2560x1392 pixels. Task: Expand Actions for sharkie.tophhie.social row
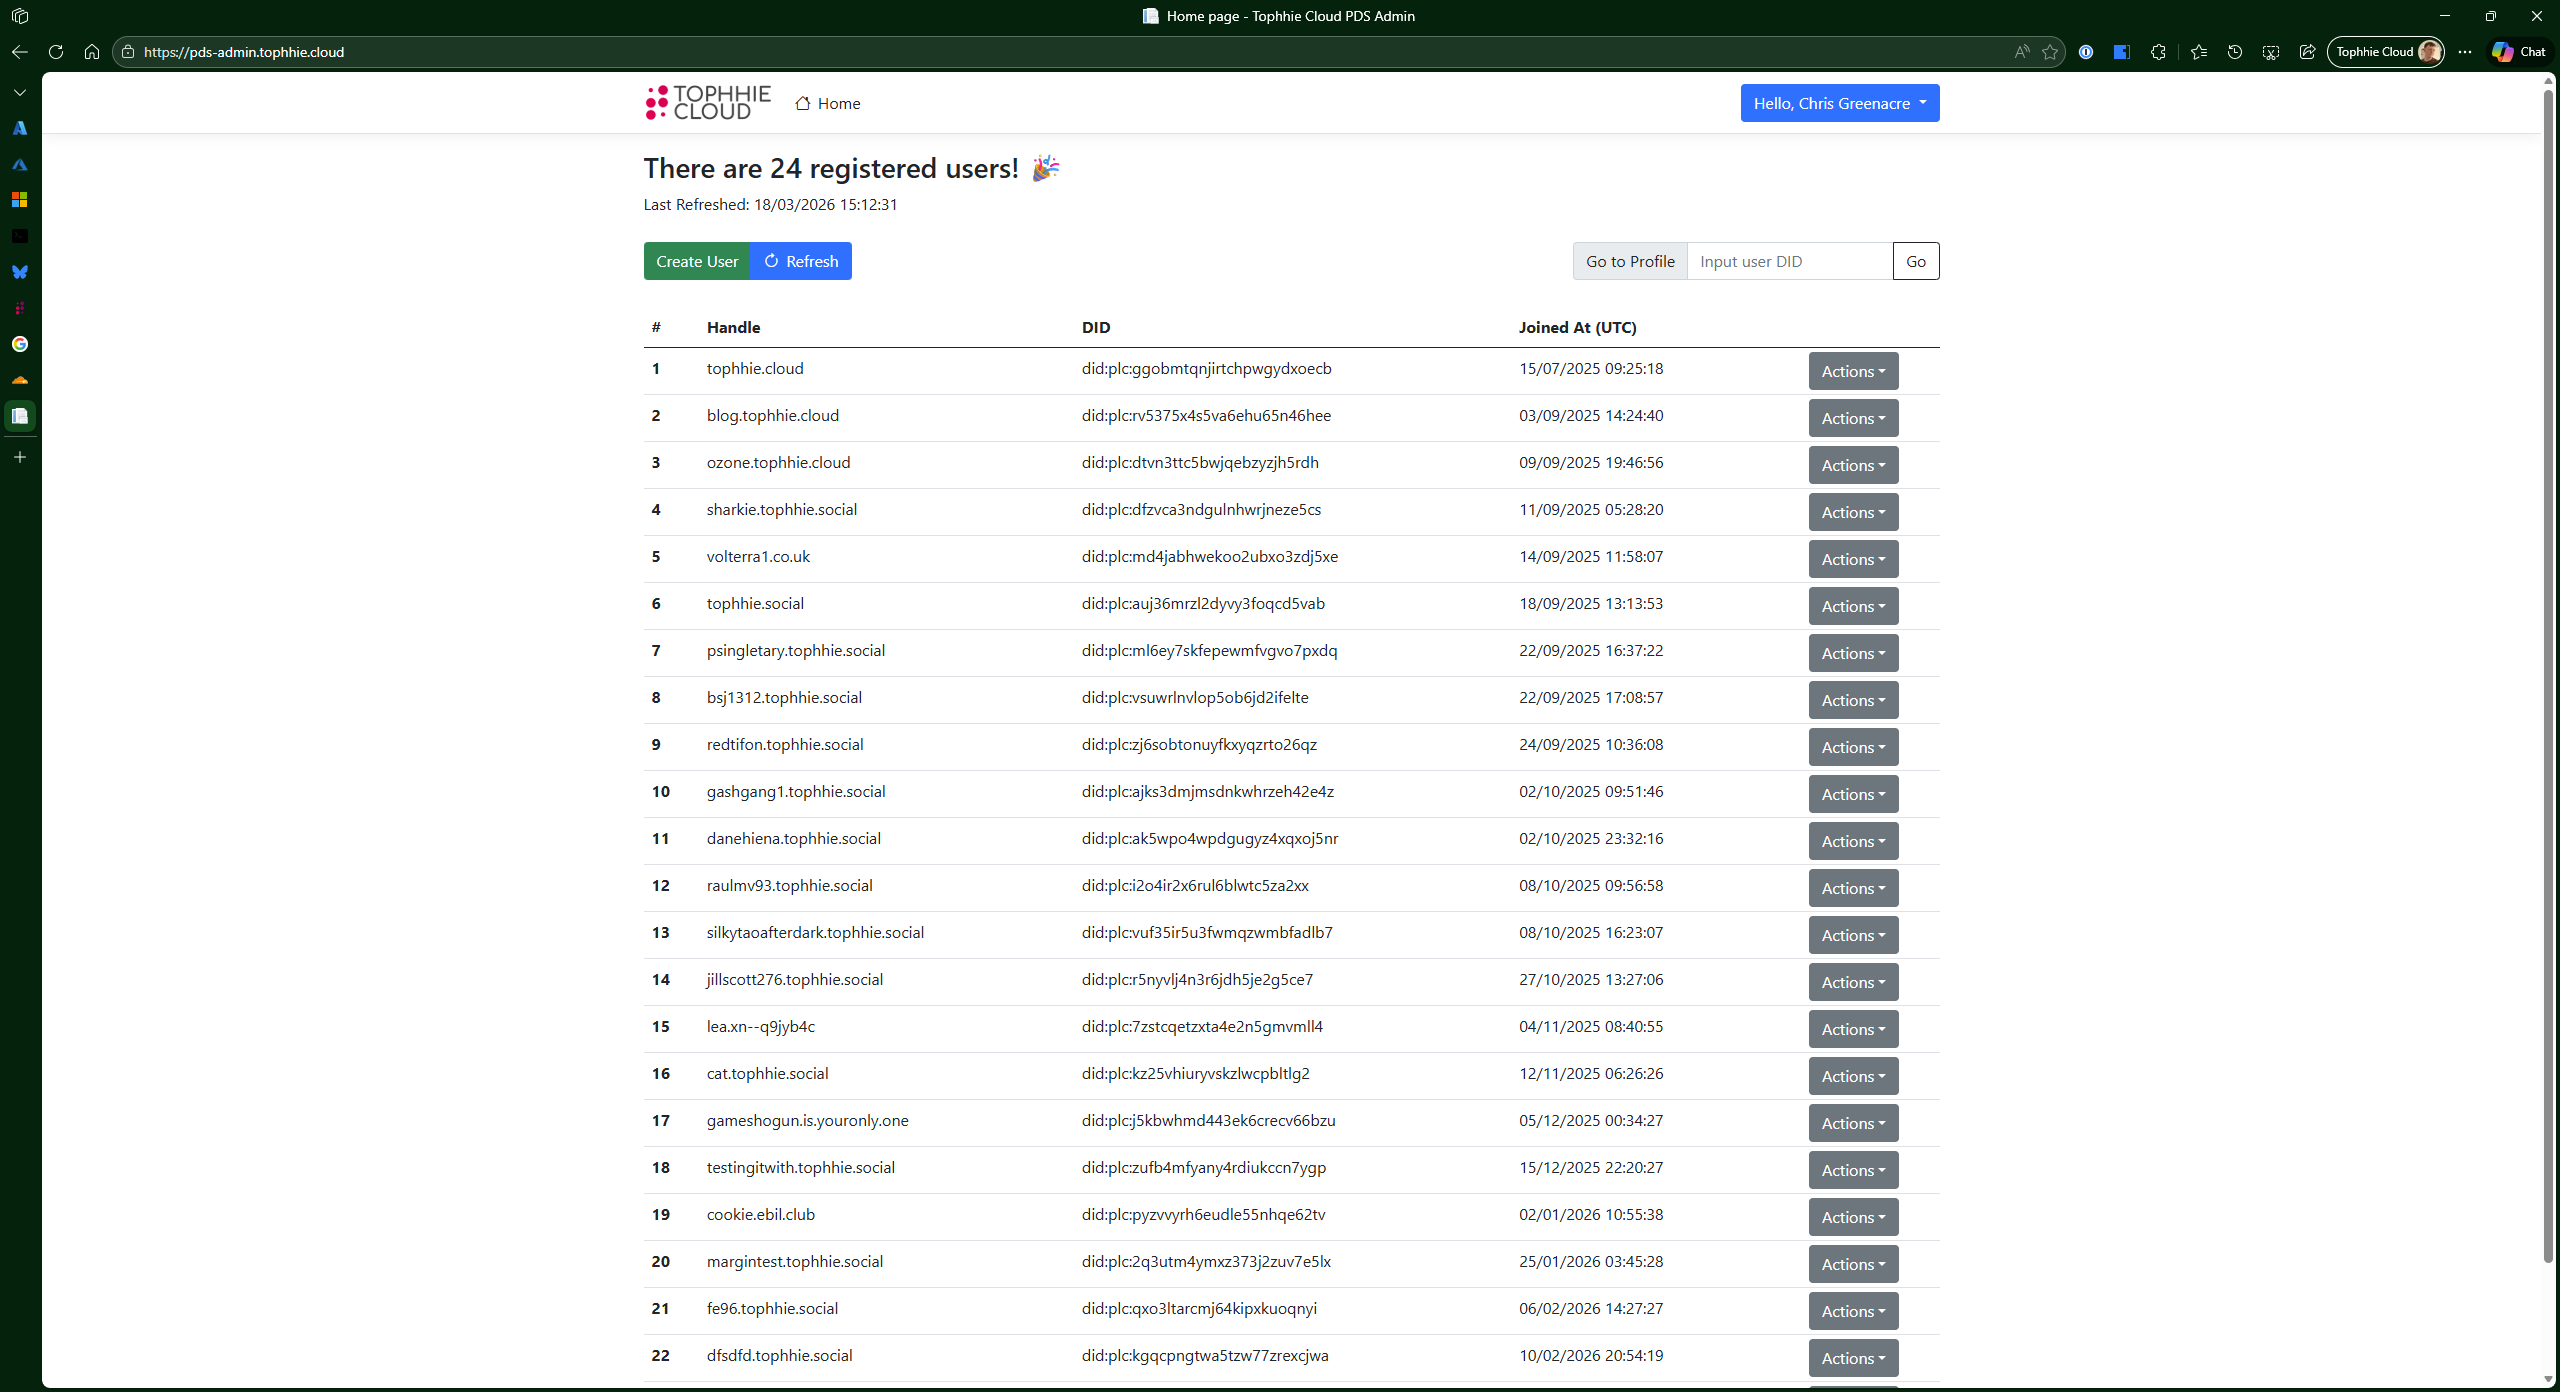(1852, 512)
